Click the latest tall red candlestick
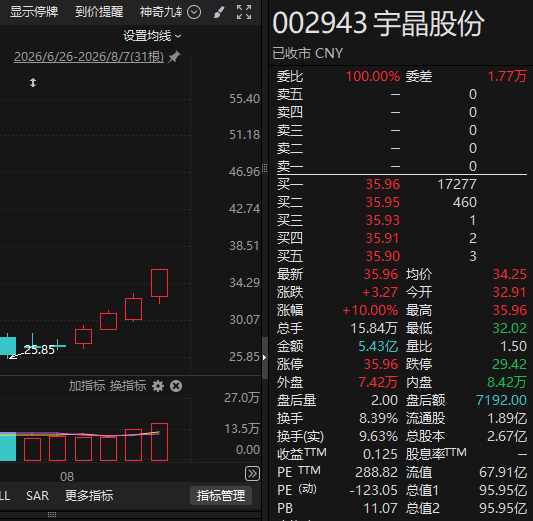The width and height of the screenshot is (533, 521). pos(159,285)
